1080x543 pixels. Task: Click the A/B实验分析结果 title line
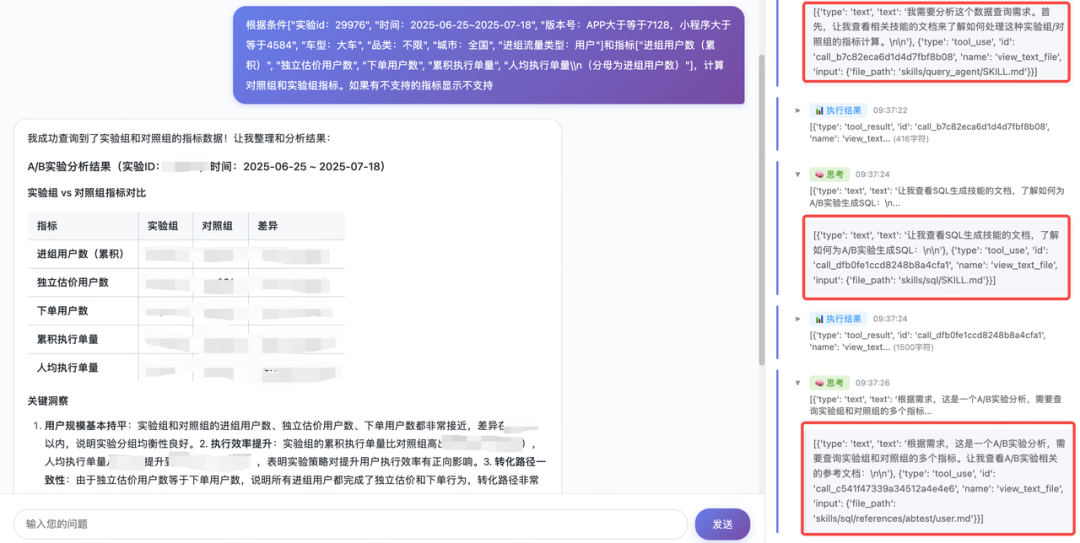pos(207,167)
